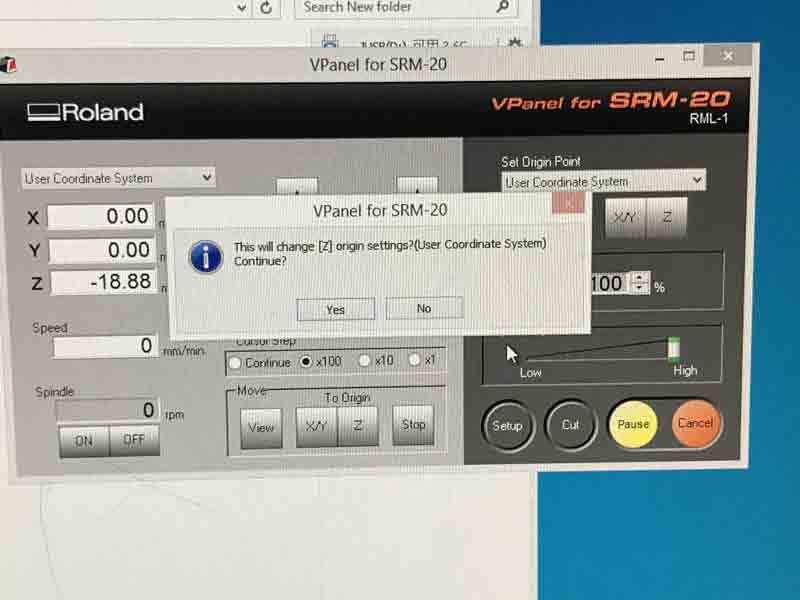Close the Z origin confirmation dialog
Image resolution: width=800 pixels, height=600 pixels.
click(x=568, y=204)
